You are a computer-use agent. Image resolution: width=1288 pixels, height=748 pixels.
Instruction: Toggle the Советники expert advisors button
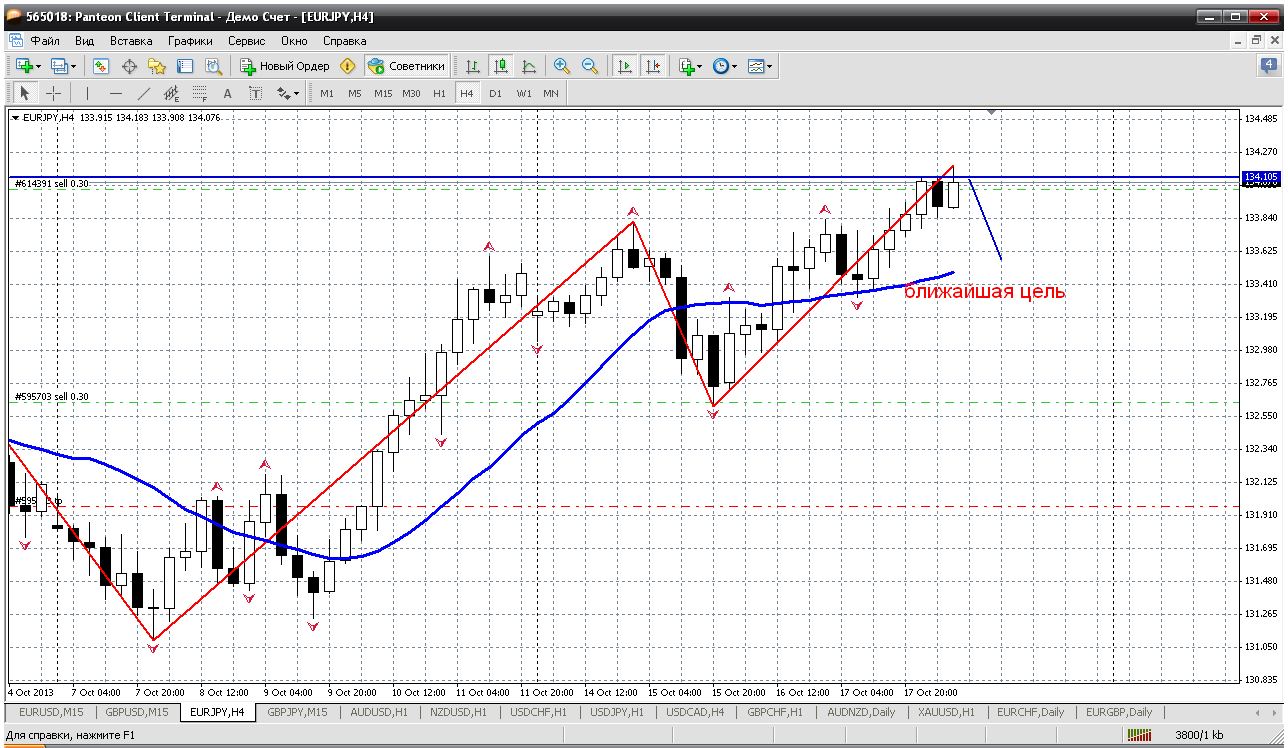pos(406,66)
